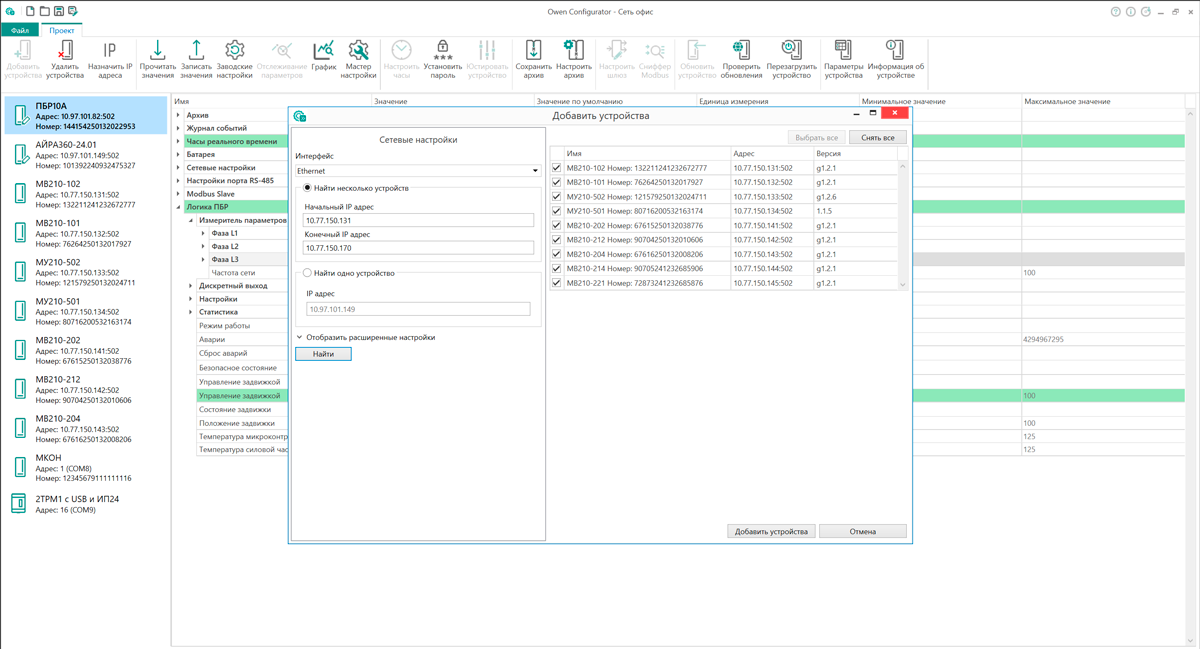Switch to the Проект tab
The height and width of the screenshot is (649, 1200).
click(x=64, y=30)
